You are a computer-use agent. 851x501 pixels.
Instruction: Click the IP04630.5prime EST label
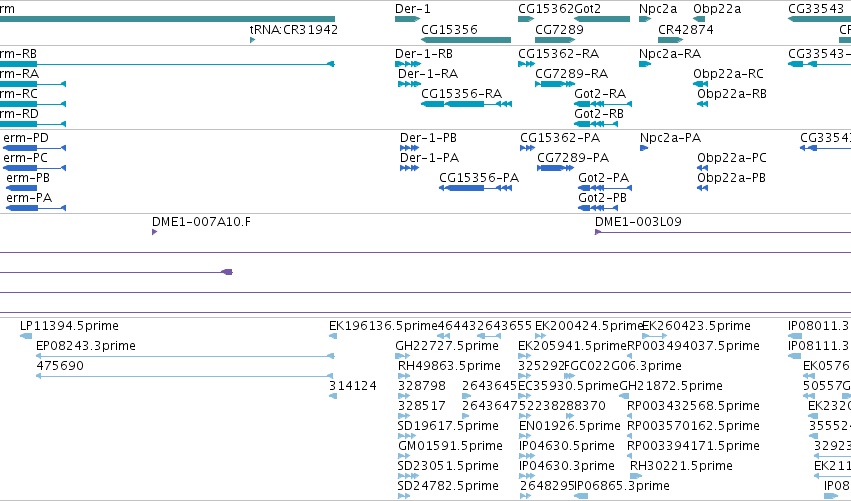coord(567,446)
